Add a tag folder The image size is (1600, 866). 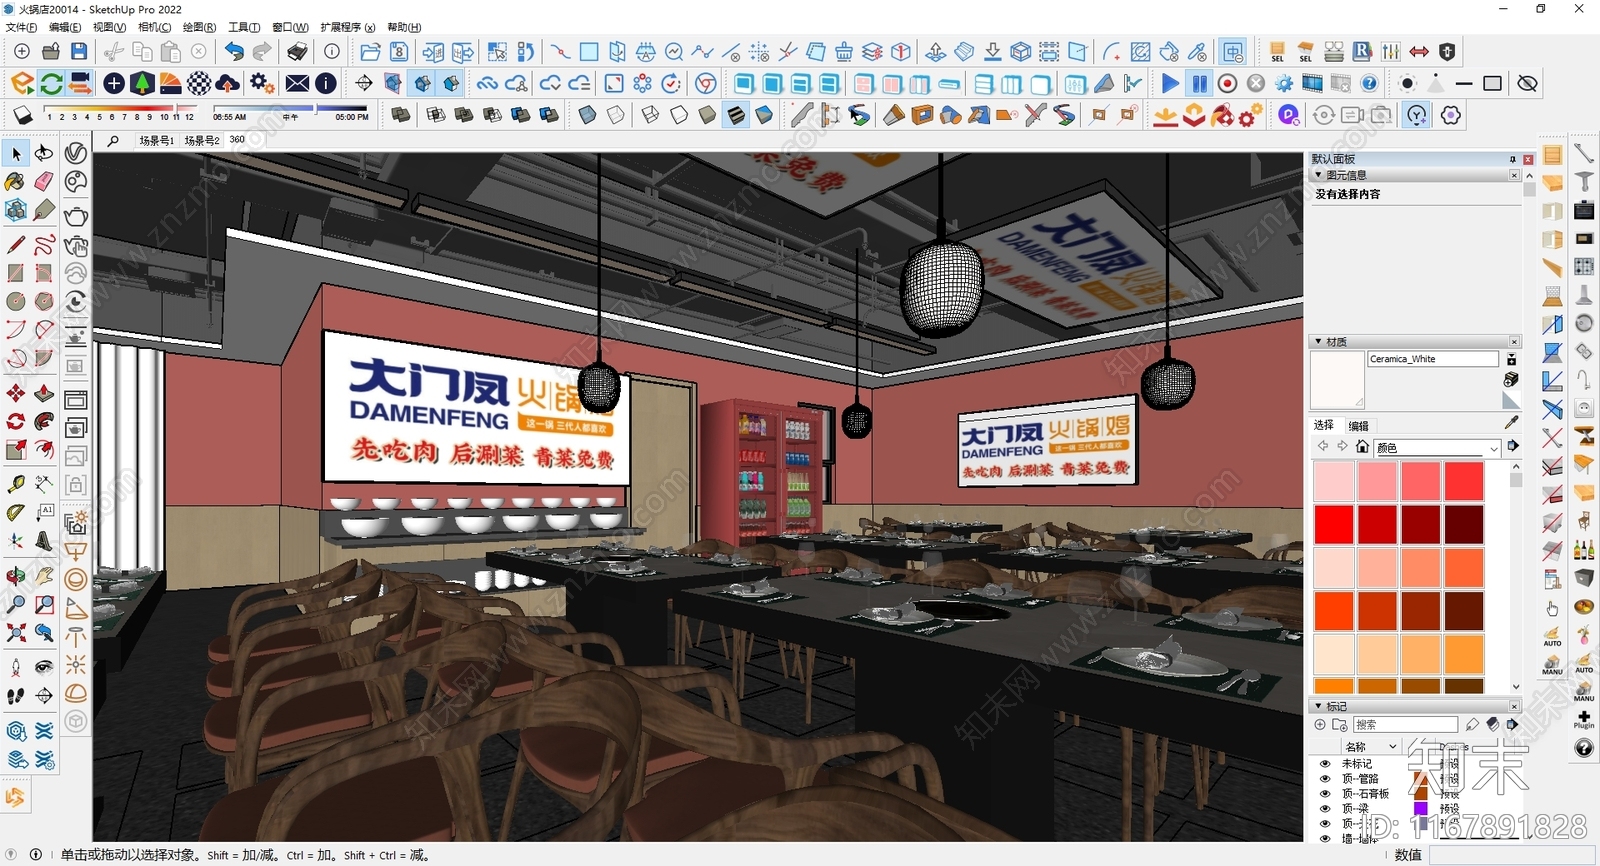[x=1340, y=724]
